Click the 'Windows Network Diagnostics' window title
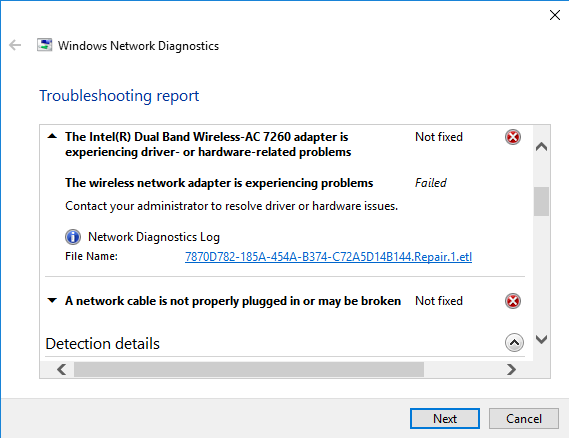This screenshot has height=438, width=569. 138,46
